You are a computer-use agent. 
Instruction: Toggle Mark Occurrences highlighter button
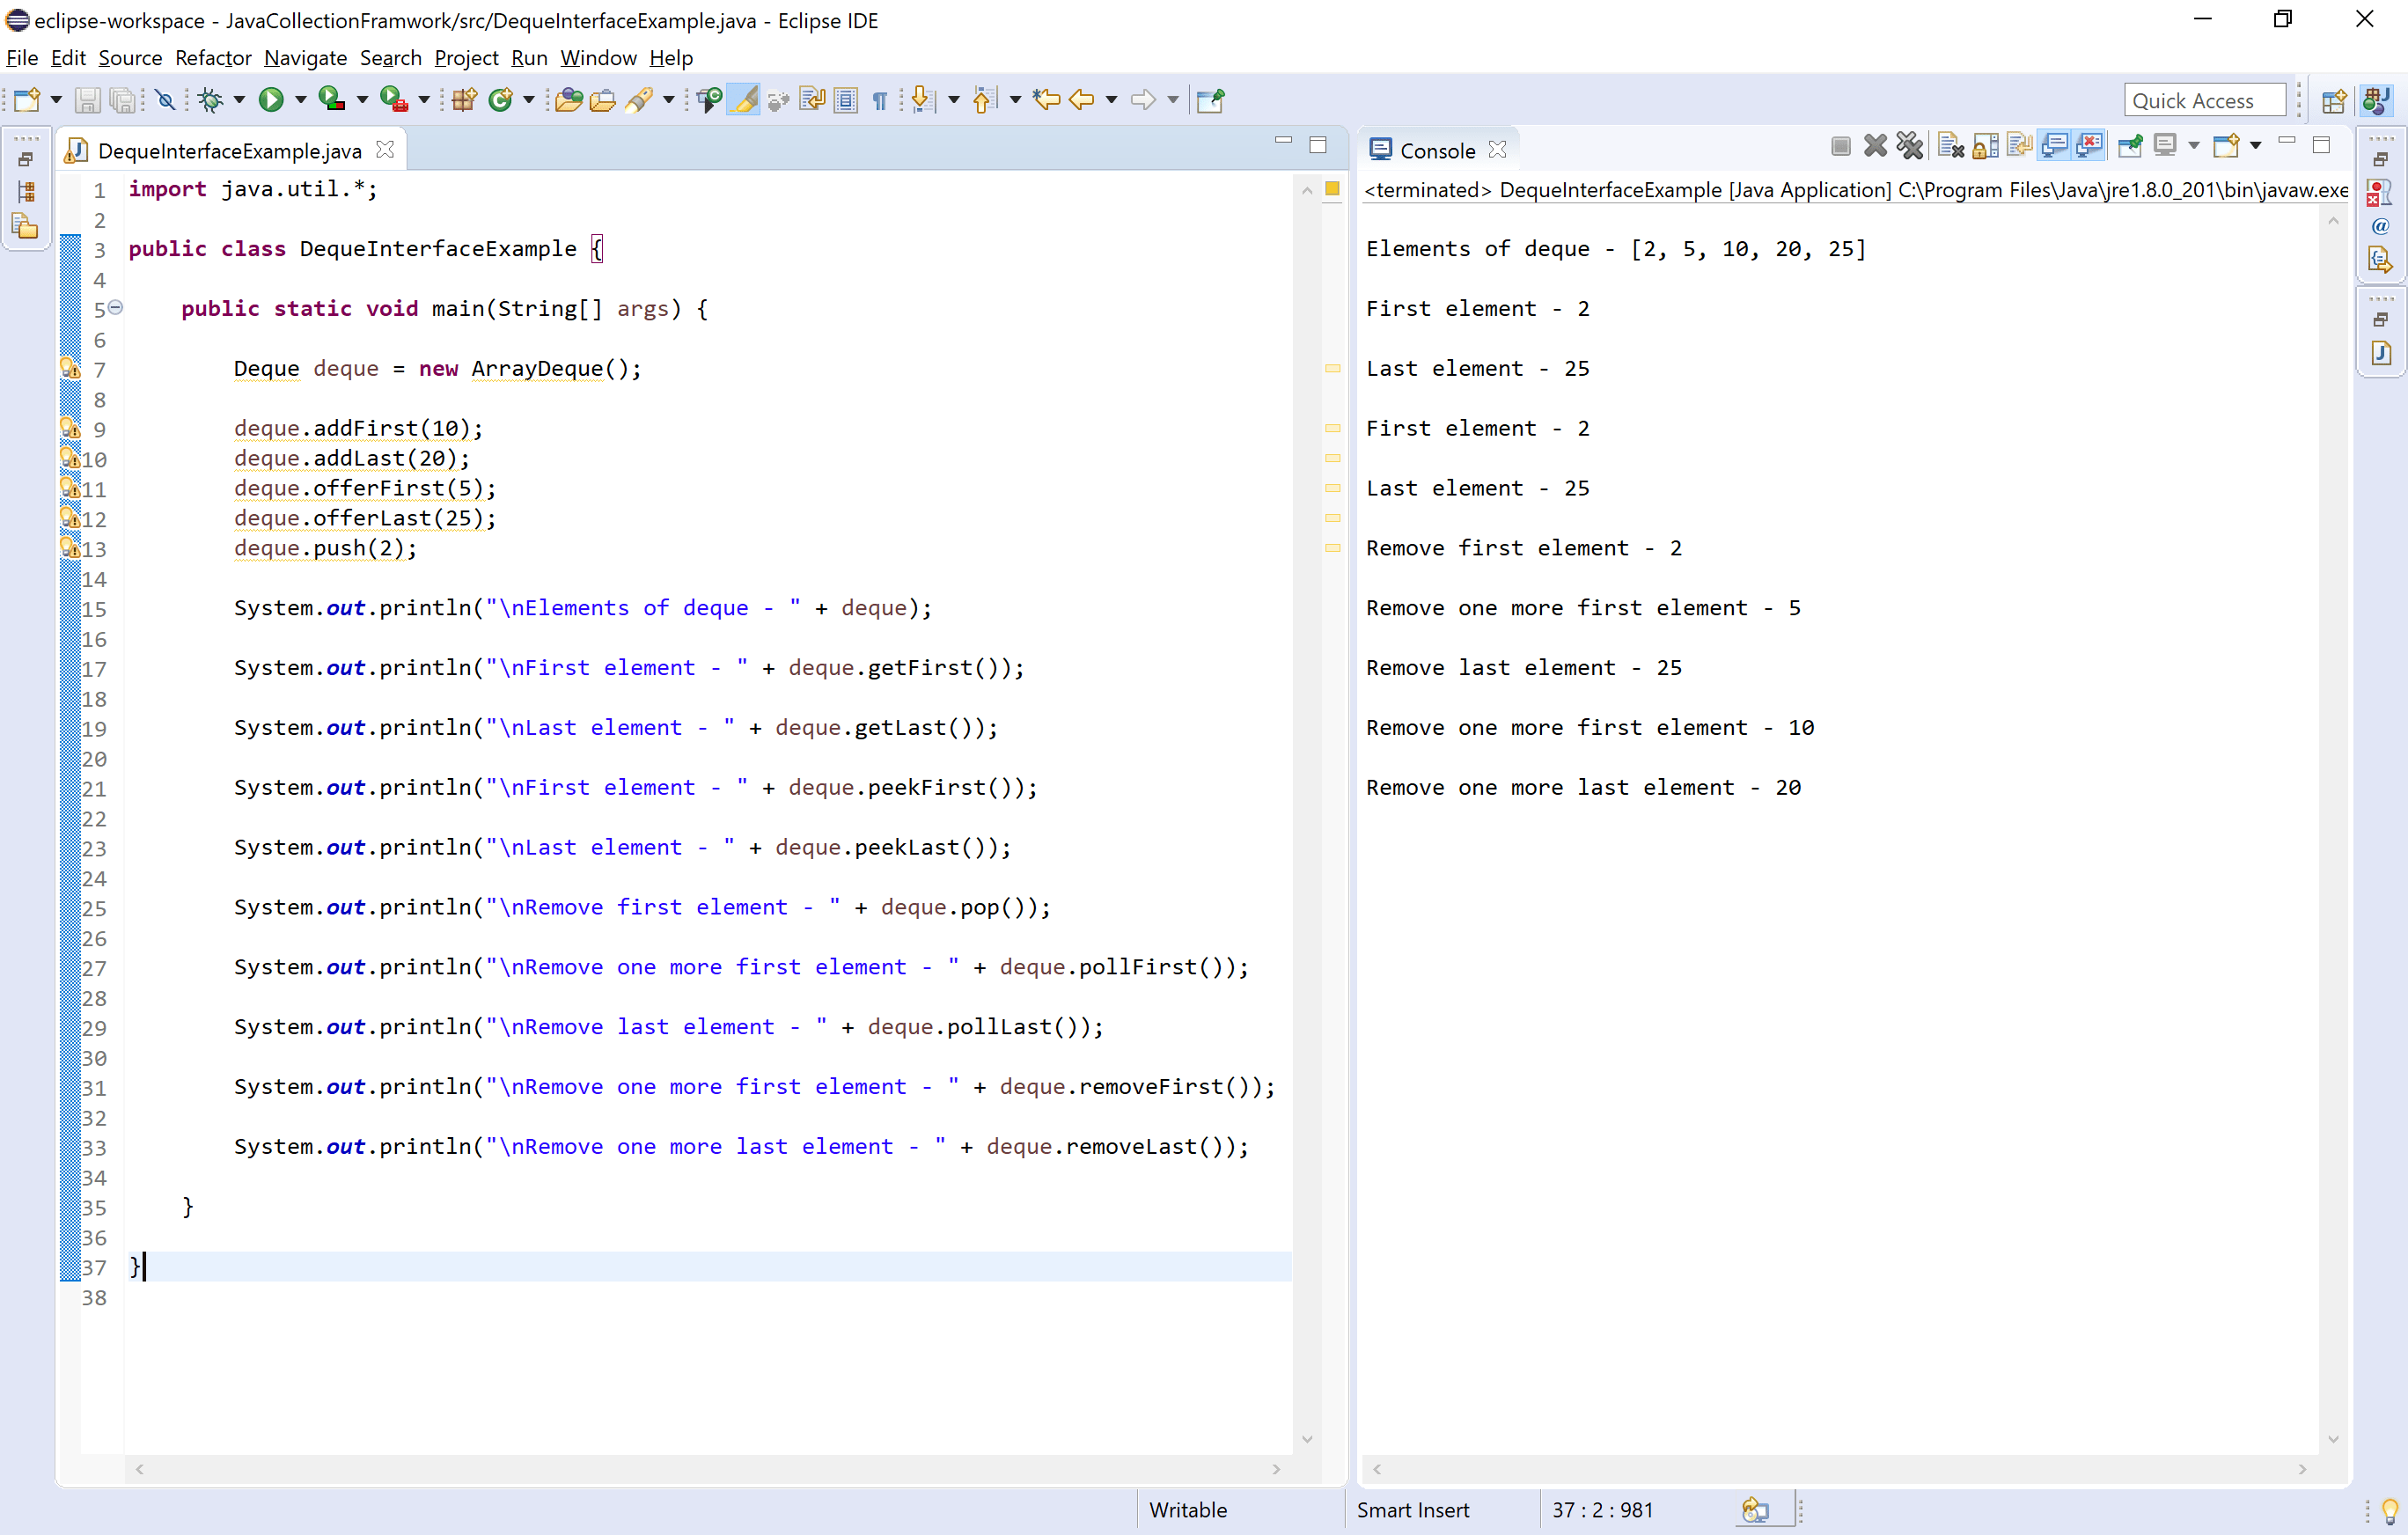(x=743, y=100)
